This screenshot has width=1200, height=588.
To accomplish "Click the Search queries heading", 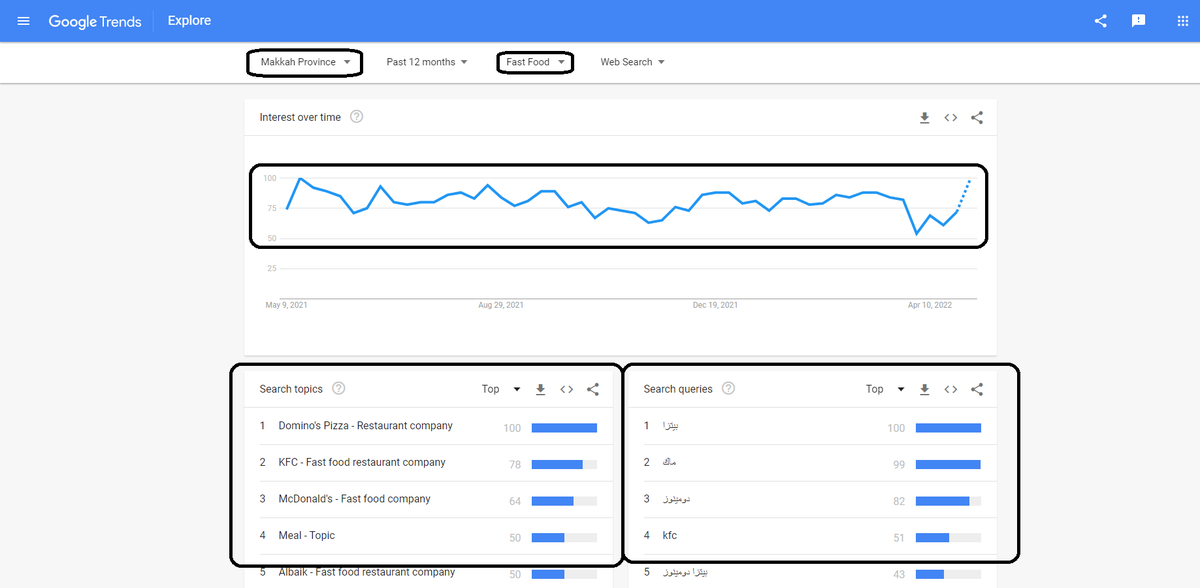I will (x=678, y=389).
